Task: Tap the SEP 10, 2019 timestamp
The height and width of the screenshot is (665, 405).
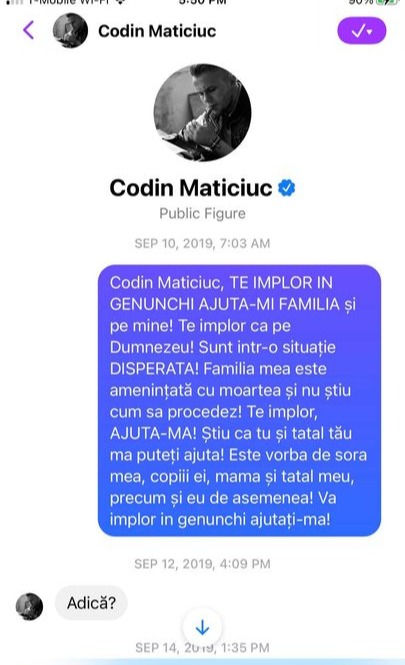Action: (x=202, y=243)
